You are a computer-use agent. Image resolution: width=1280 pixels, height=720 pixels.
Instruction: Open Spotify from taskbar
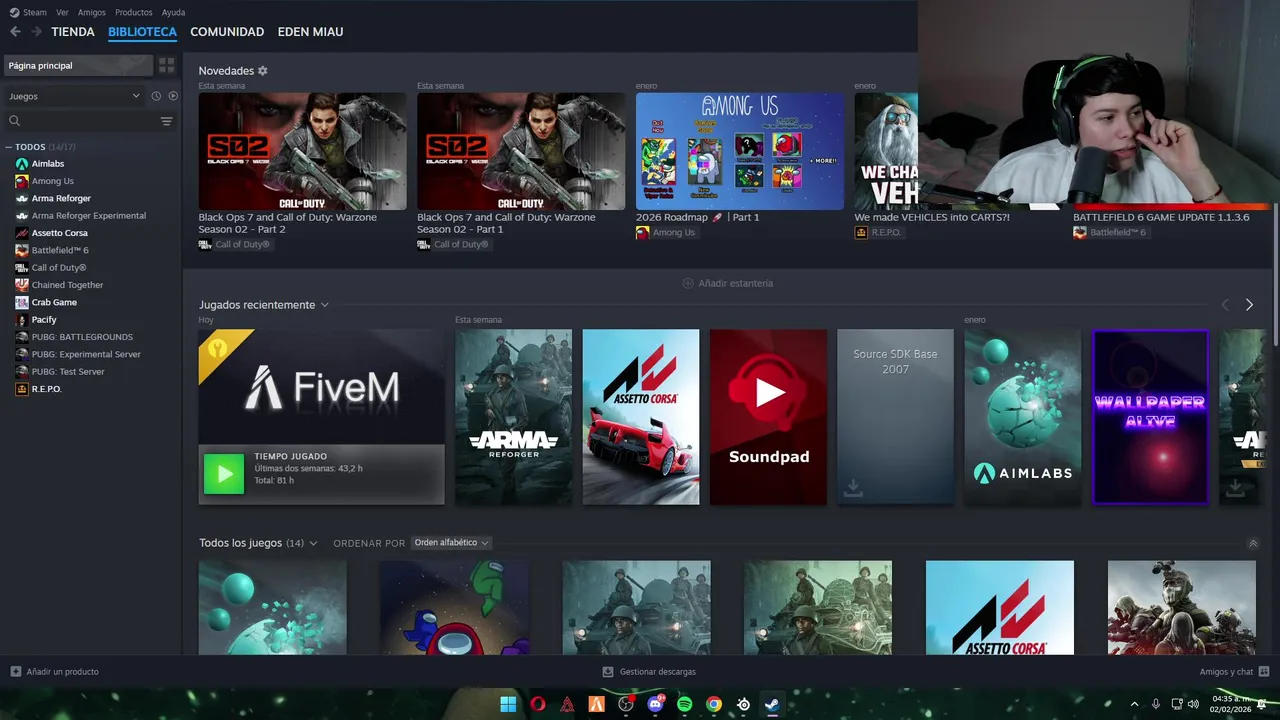pyautogui.click(x=685, y=704)
